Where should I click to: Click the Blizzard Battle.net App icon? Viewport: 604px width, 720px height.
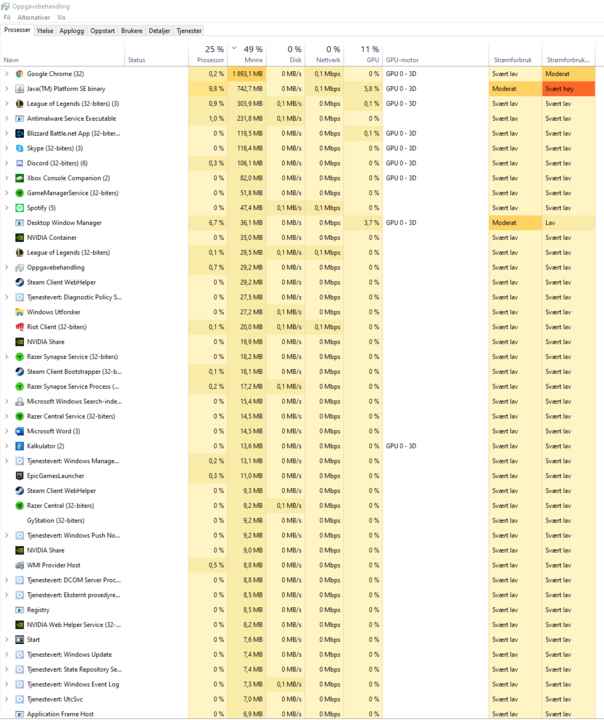(19, 134)
